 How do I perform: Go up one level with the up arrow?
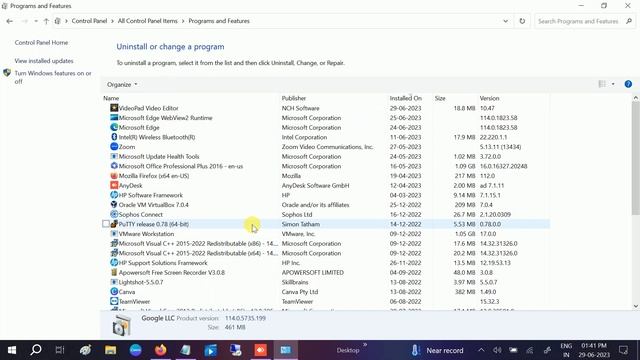pyautogui.click(x=46, y=21)
